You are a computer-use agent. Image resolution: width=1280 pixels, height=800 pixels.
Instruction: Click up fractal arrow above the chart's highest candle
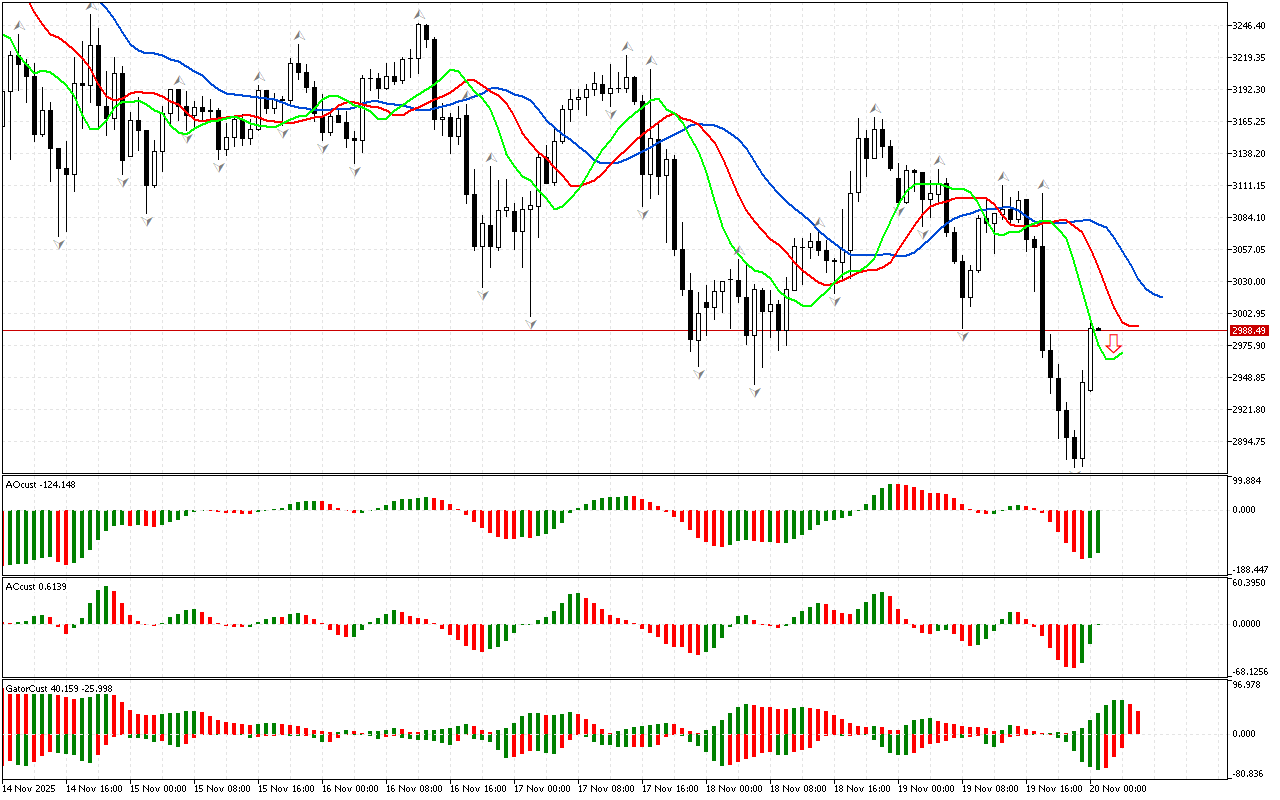click(x=420, y=14)
